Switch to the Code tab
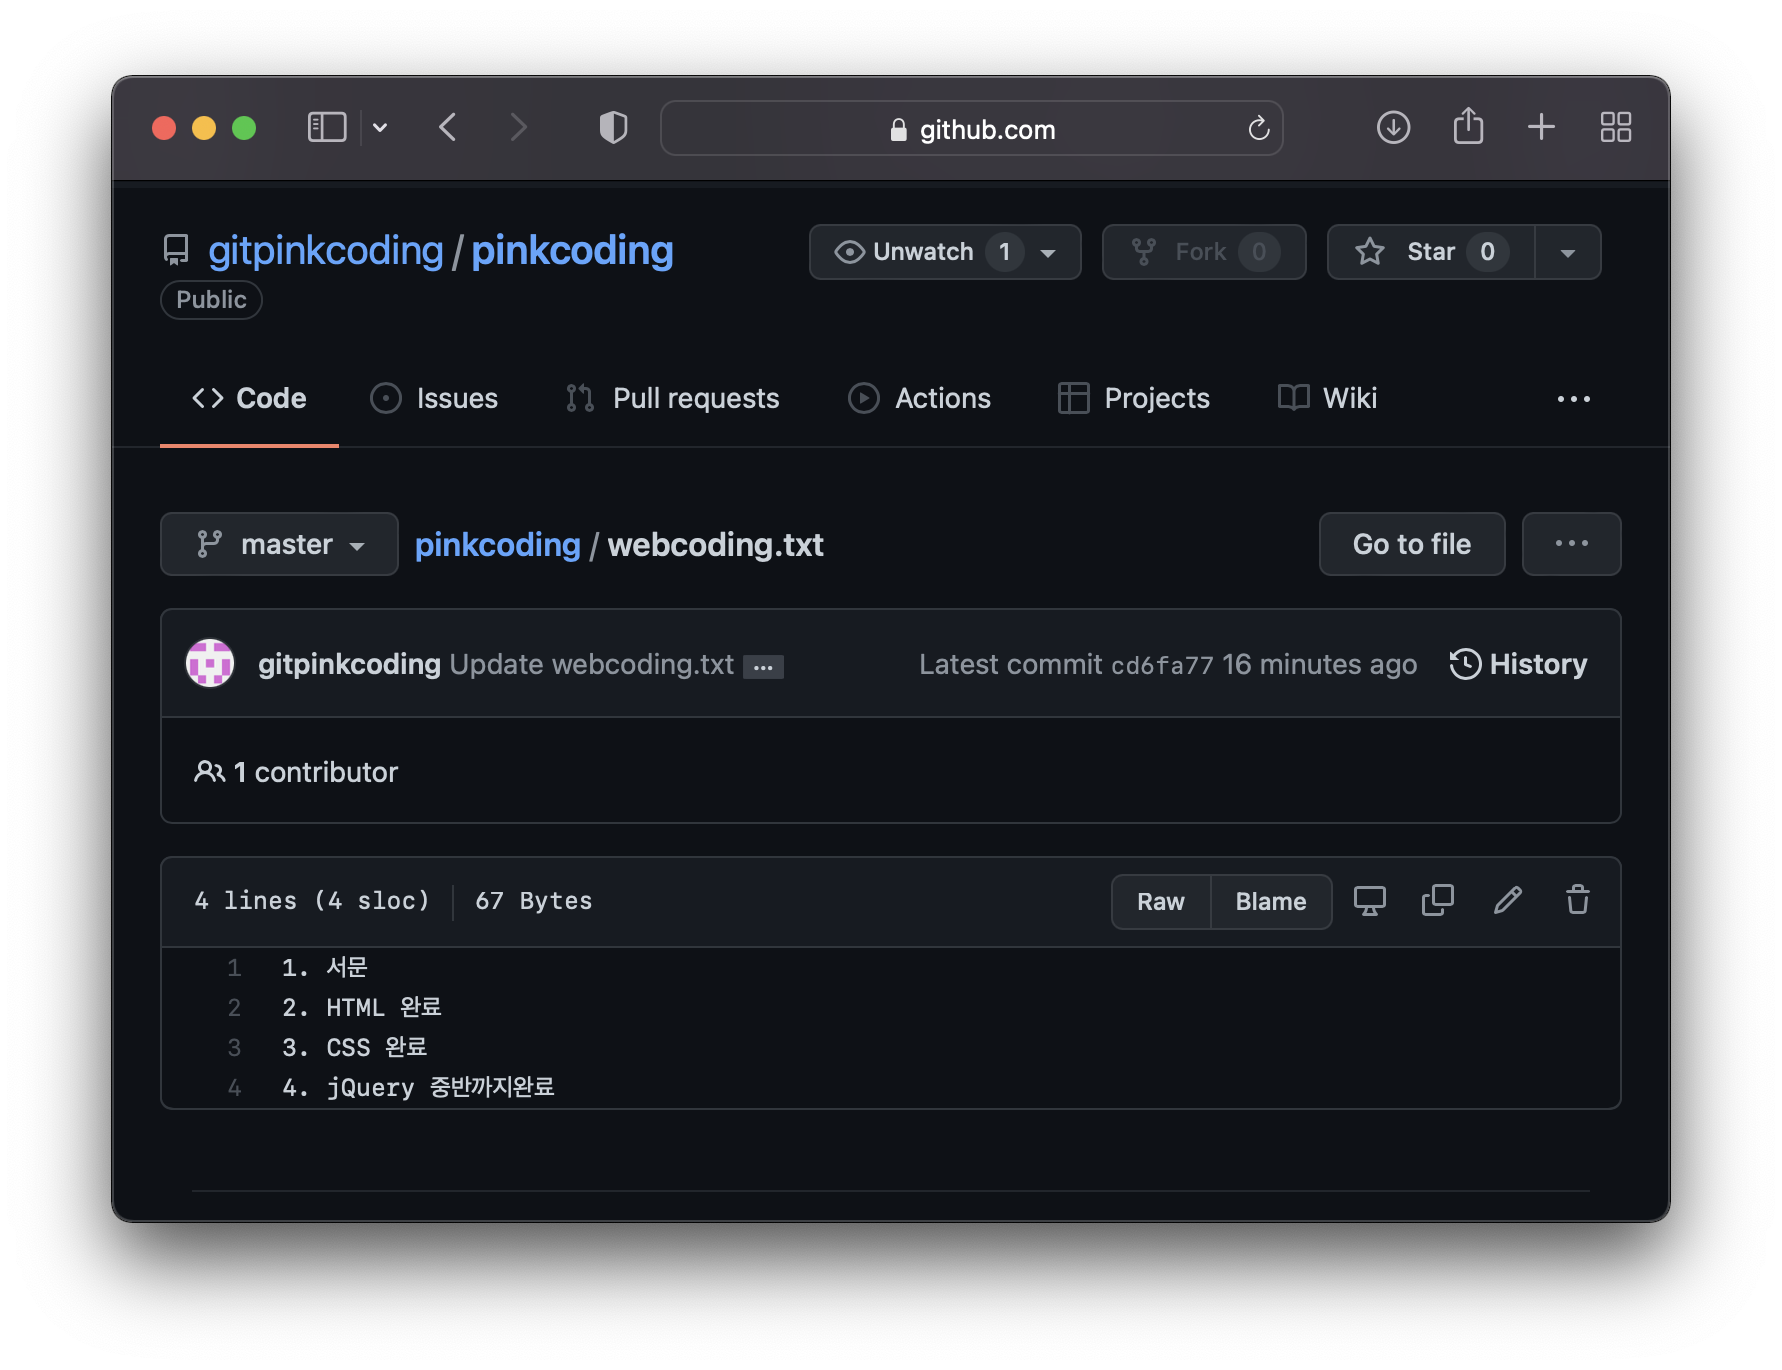This screenshot has width=1782, height=1370. click(249, 398)
